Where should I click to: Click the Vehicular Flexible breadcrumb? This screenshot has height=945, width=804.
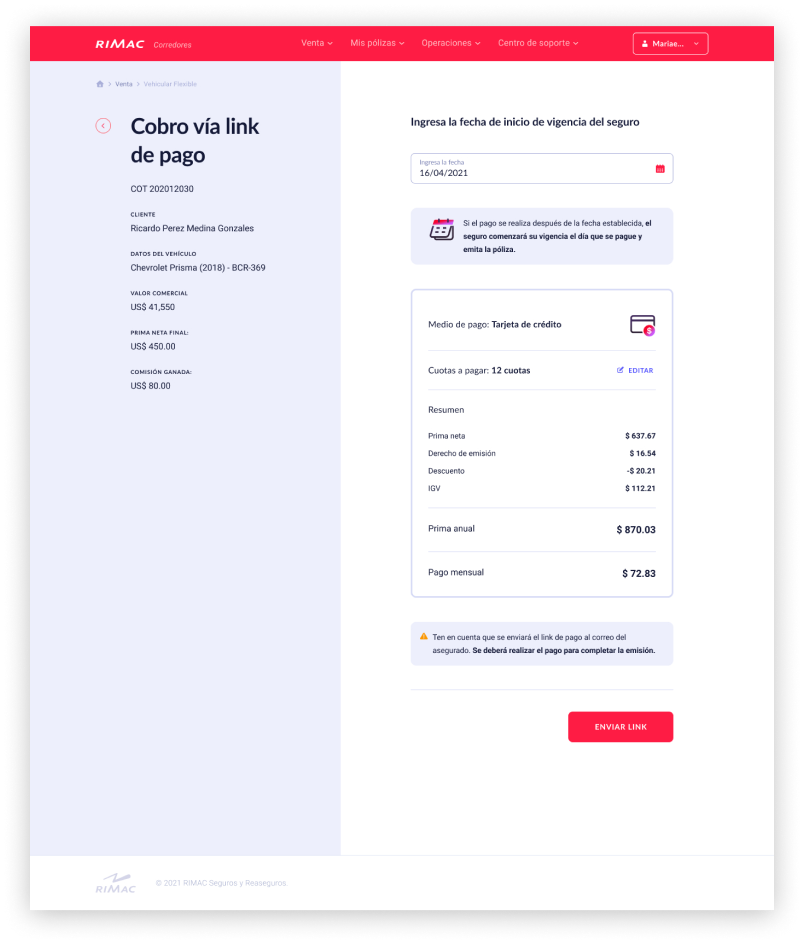[170, 84]
